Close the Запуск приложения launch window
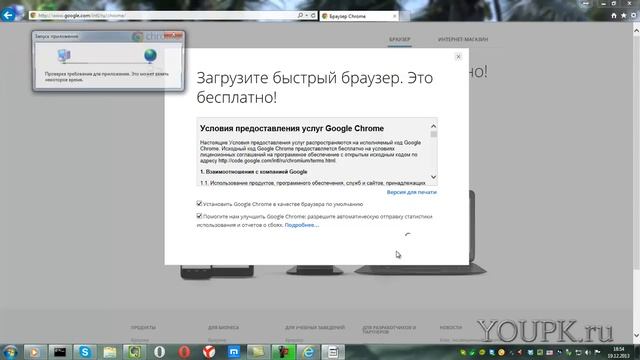This screenshot has width=640, height=360. 173,36
